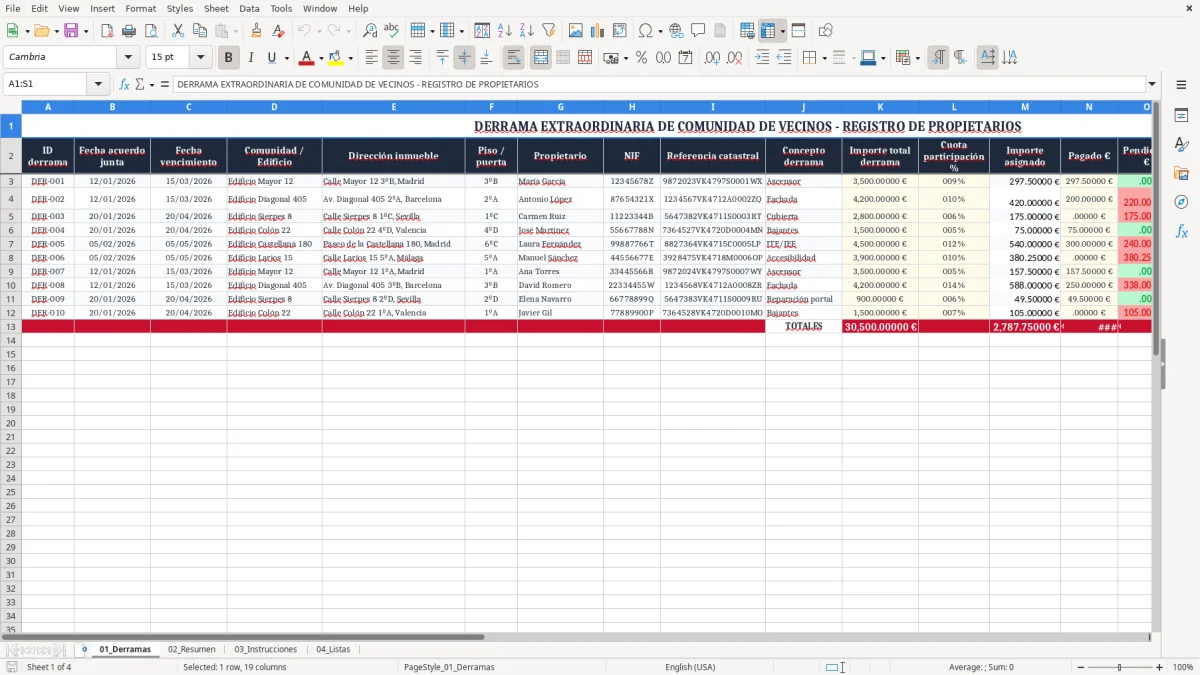This screenshot has height=675, width=1200.
Task: Open Name Box dropdown arrow
Action: tap(98, 84)
